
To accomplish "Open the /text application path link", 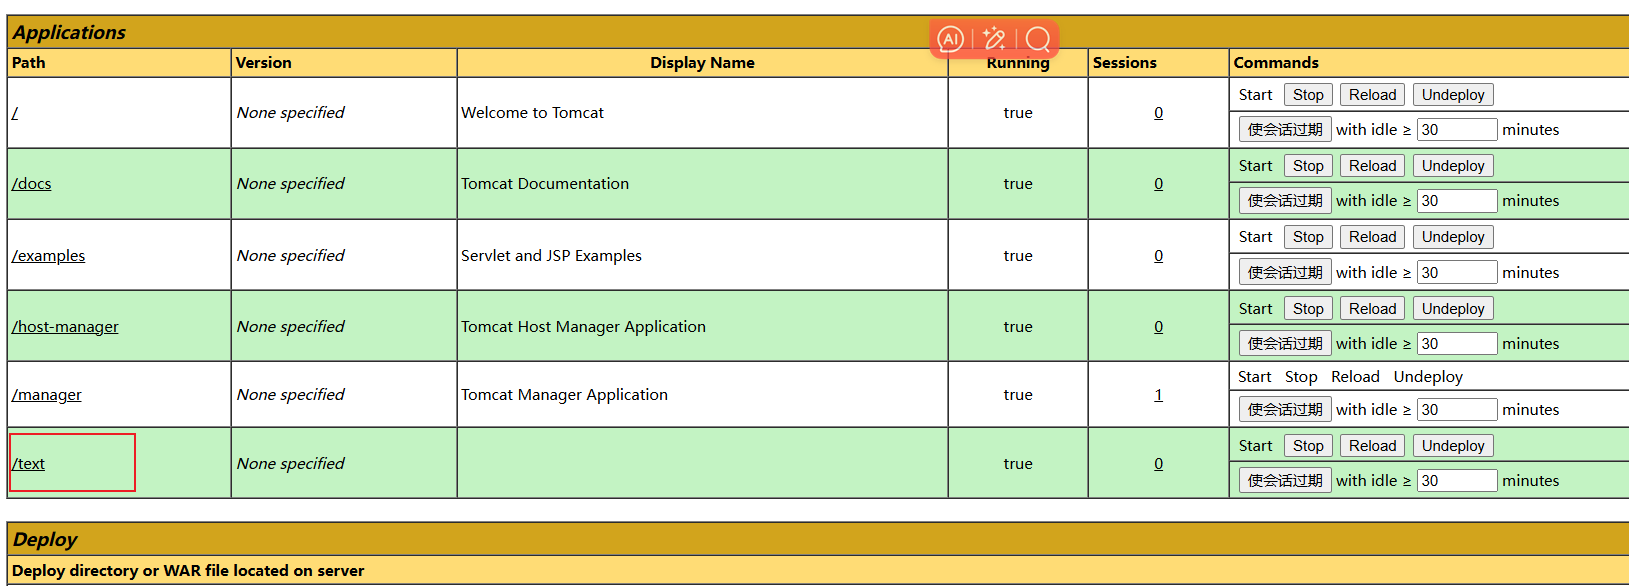I will (29, 464).
